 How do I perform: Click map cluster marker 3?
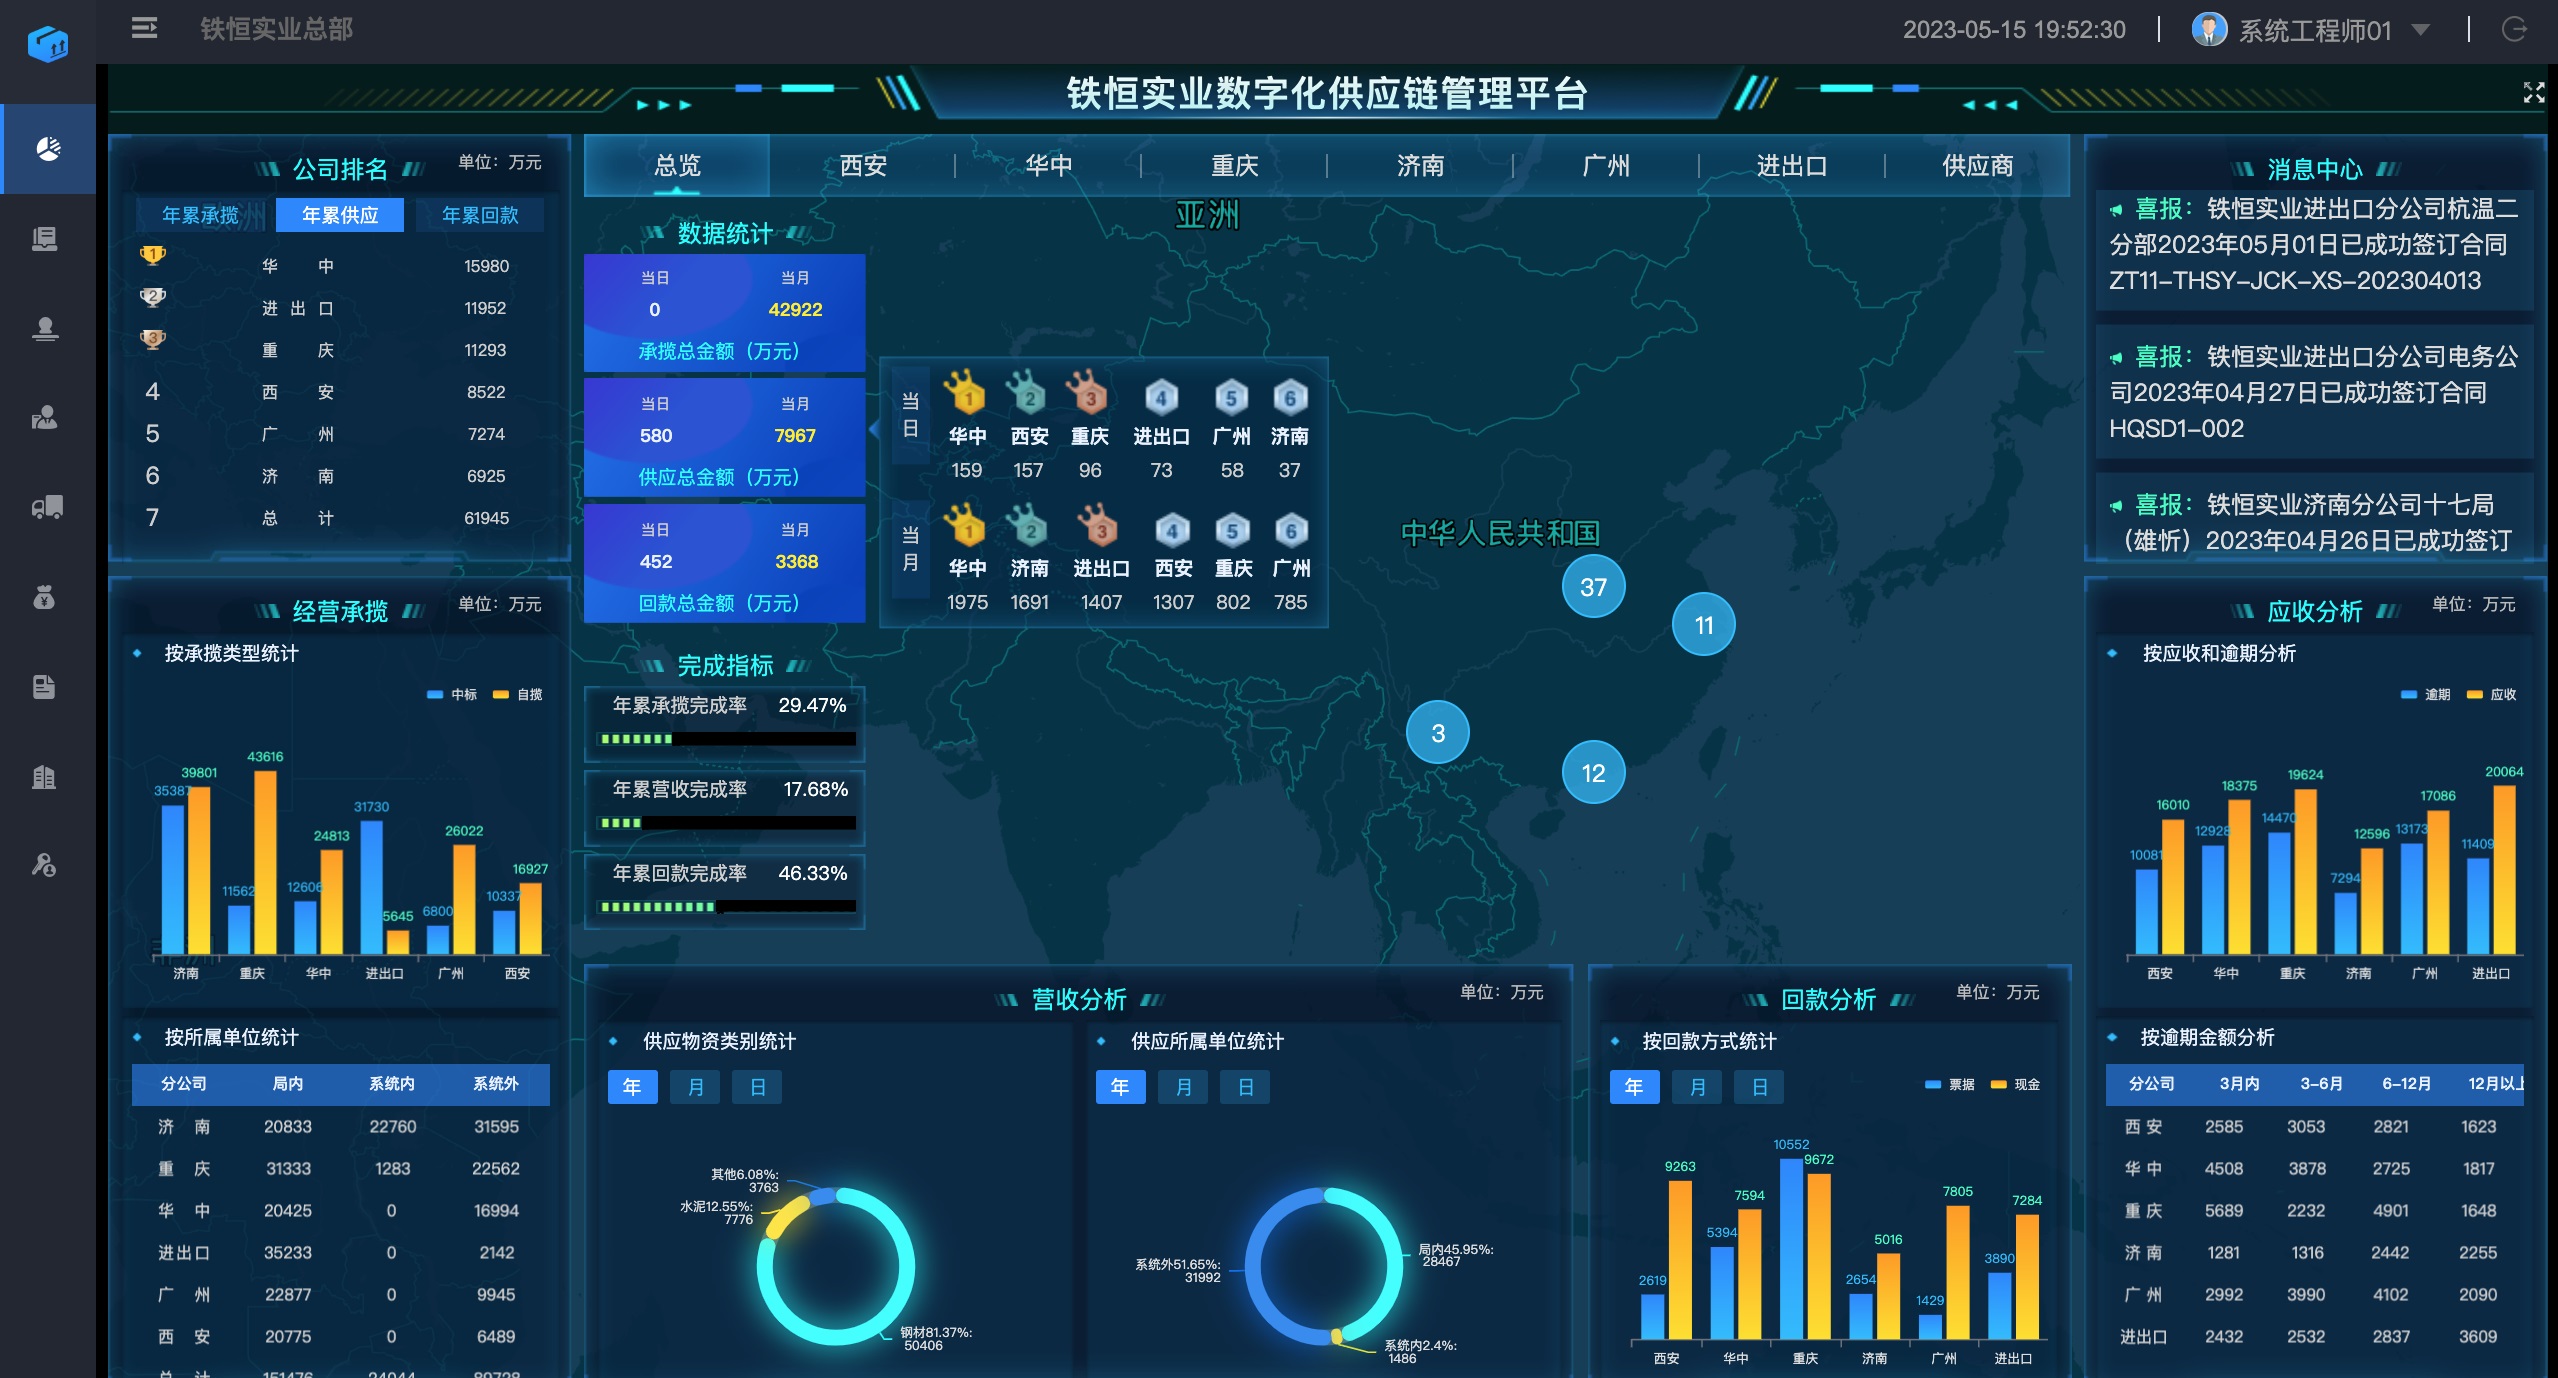coord(1438,733)
